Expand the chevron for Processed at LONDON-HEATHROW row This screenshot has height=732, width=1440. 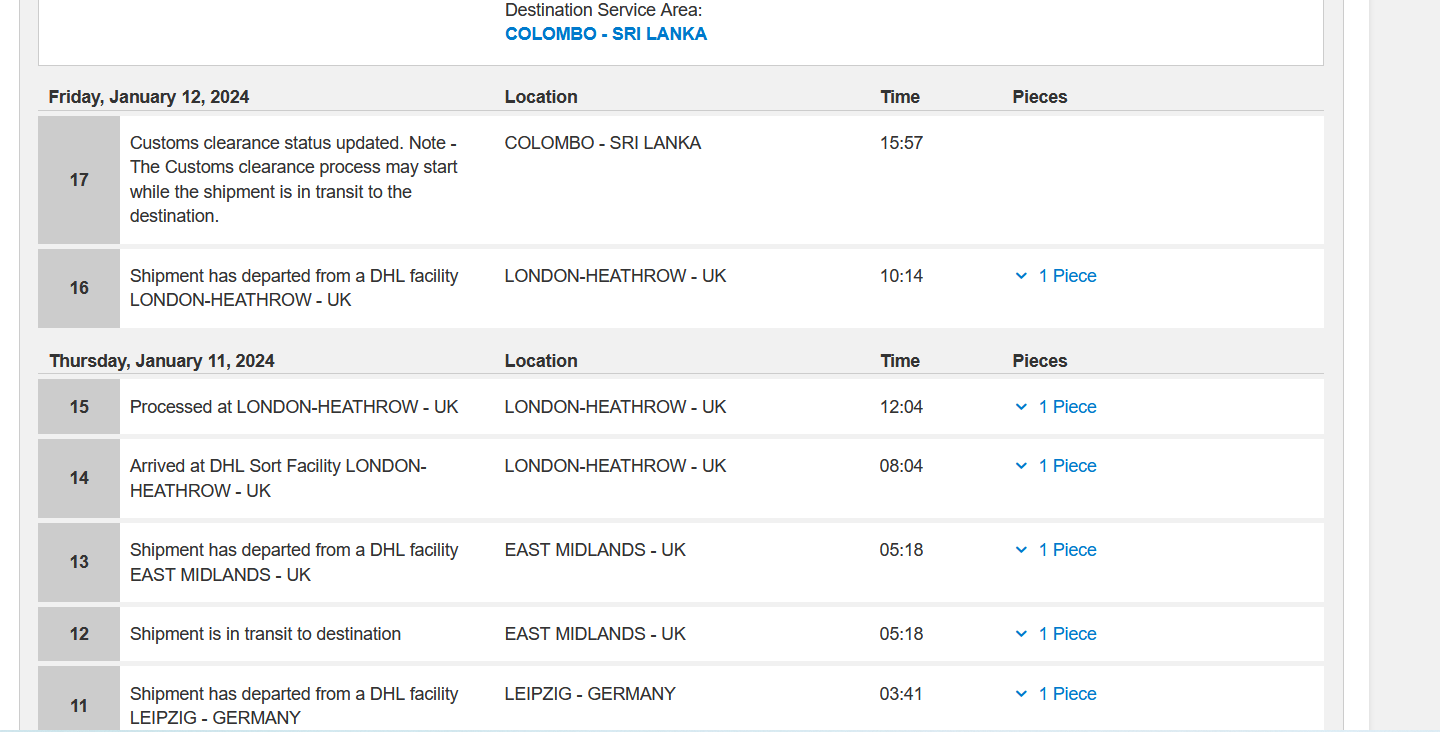(1021, 407)
